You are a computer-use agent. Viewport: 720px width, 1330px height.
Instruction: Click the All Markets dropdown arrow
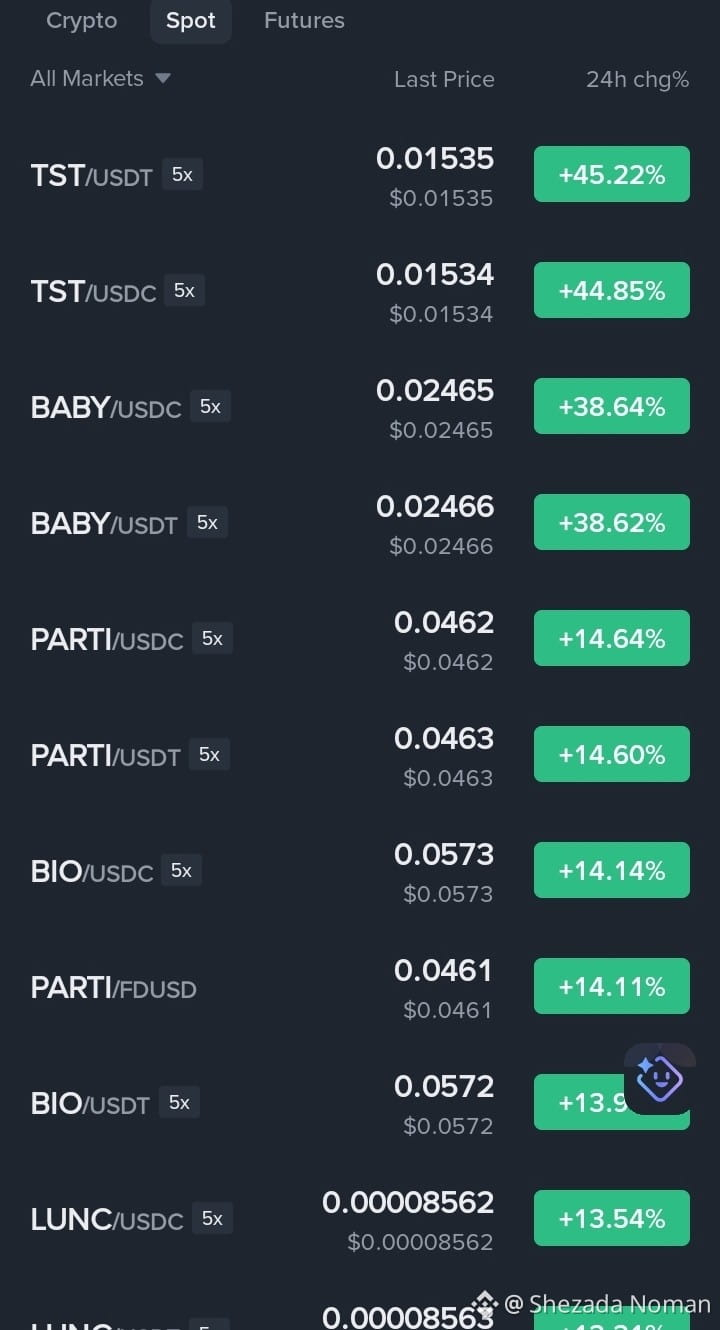tap(163, 78)
